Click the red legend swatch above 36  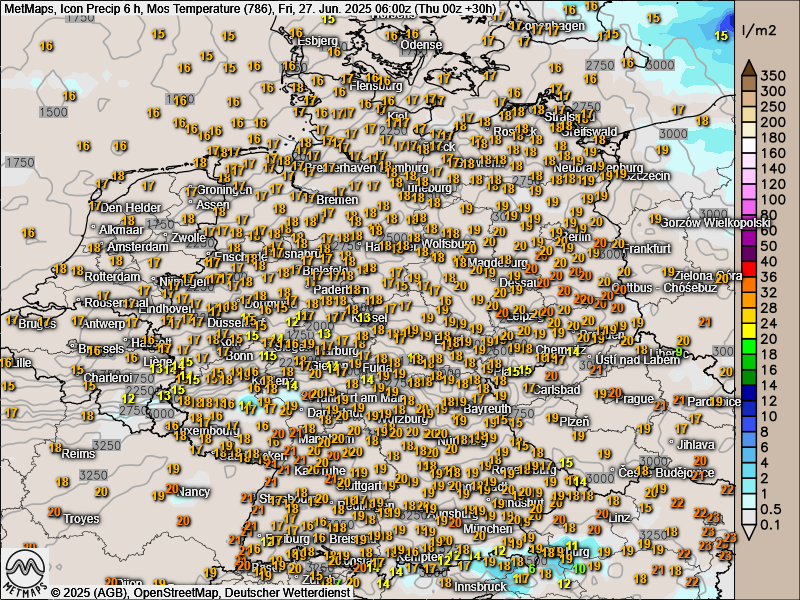click(748, 268)
